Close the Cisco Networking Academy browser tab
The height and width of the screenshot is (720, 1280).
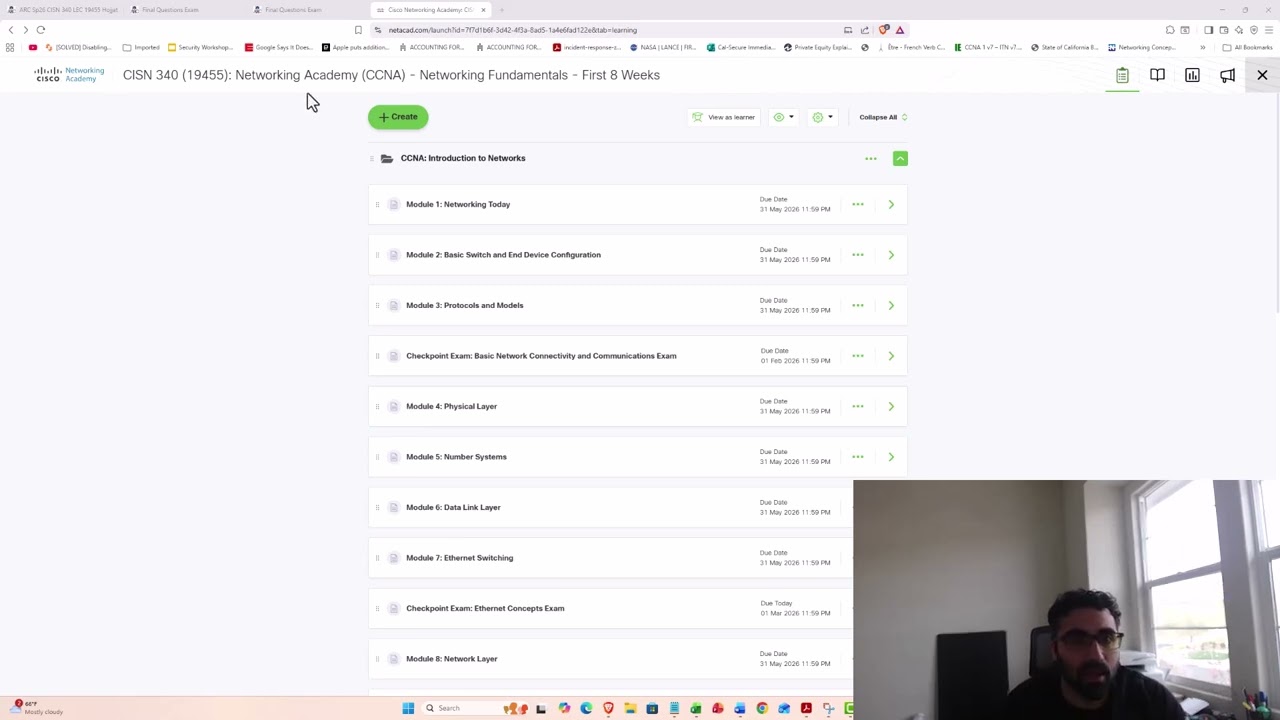(483, 10)
